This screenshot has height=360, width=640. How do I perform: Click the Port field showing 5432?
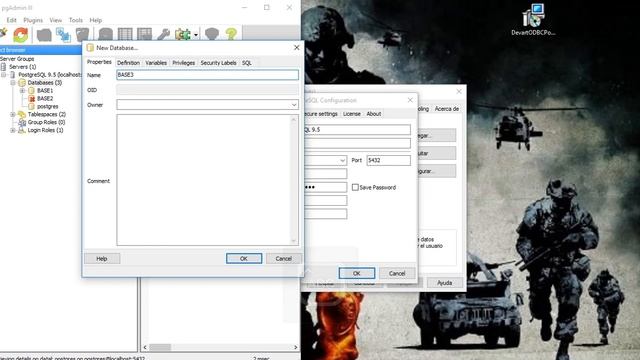pos(388,160)
